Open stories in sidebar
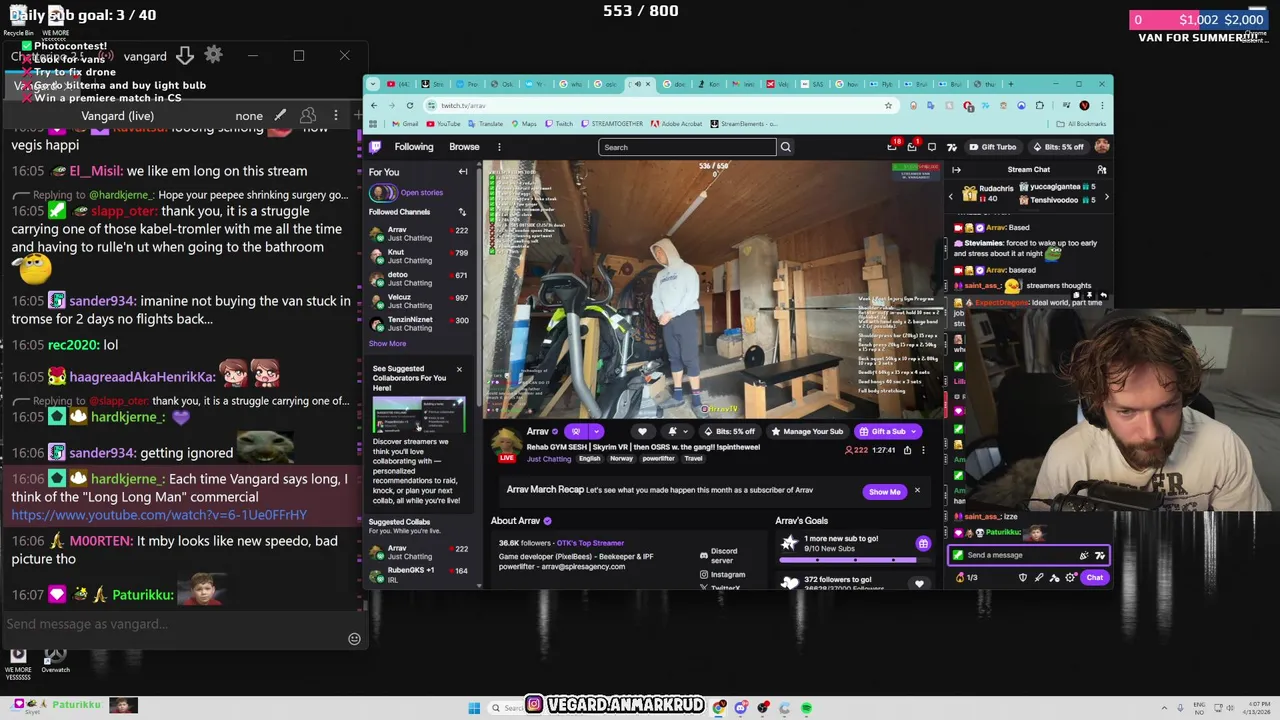 pyautogui.click(x=408, y=192)
